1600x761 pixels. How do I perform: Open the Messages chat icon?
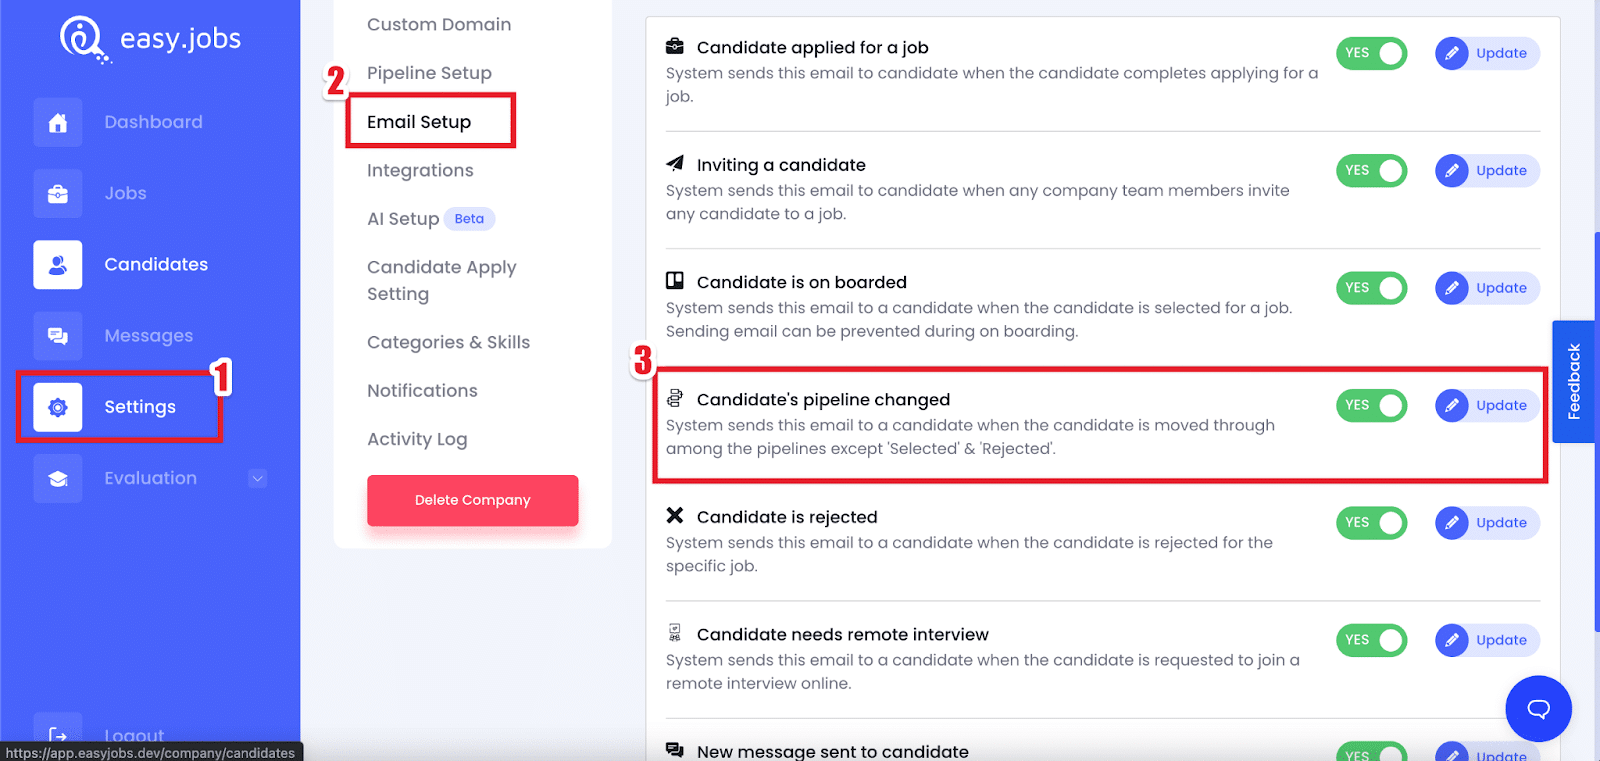point(58,336)
